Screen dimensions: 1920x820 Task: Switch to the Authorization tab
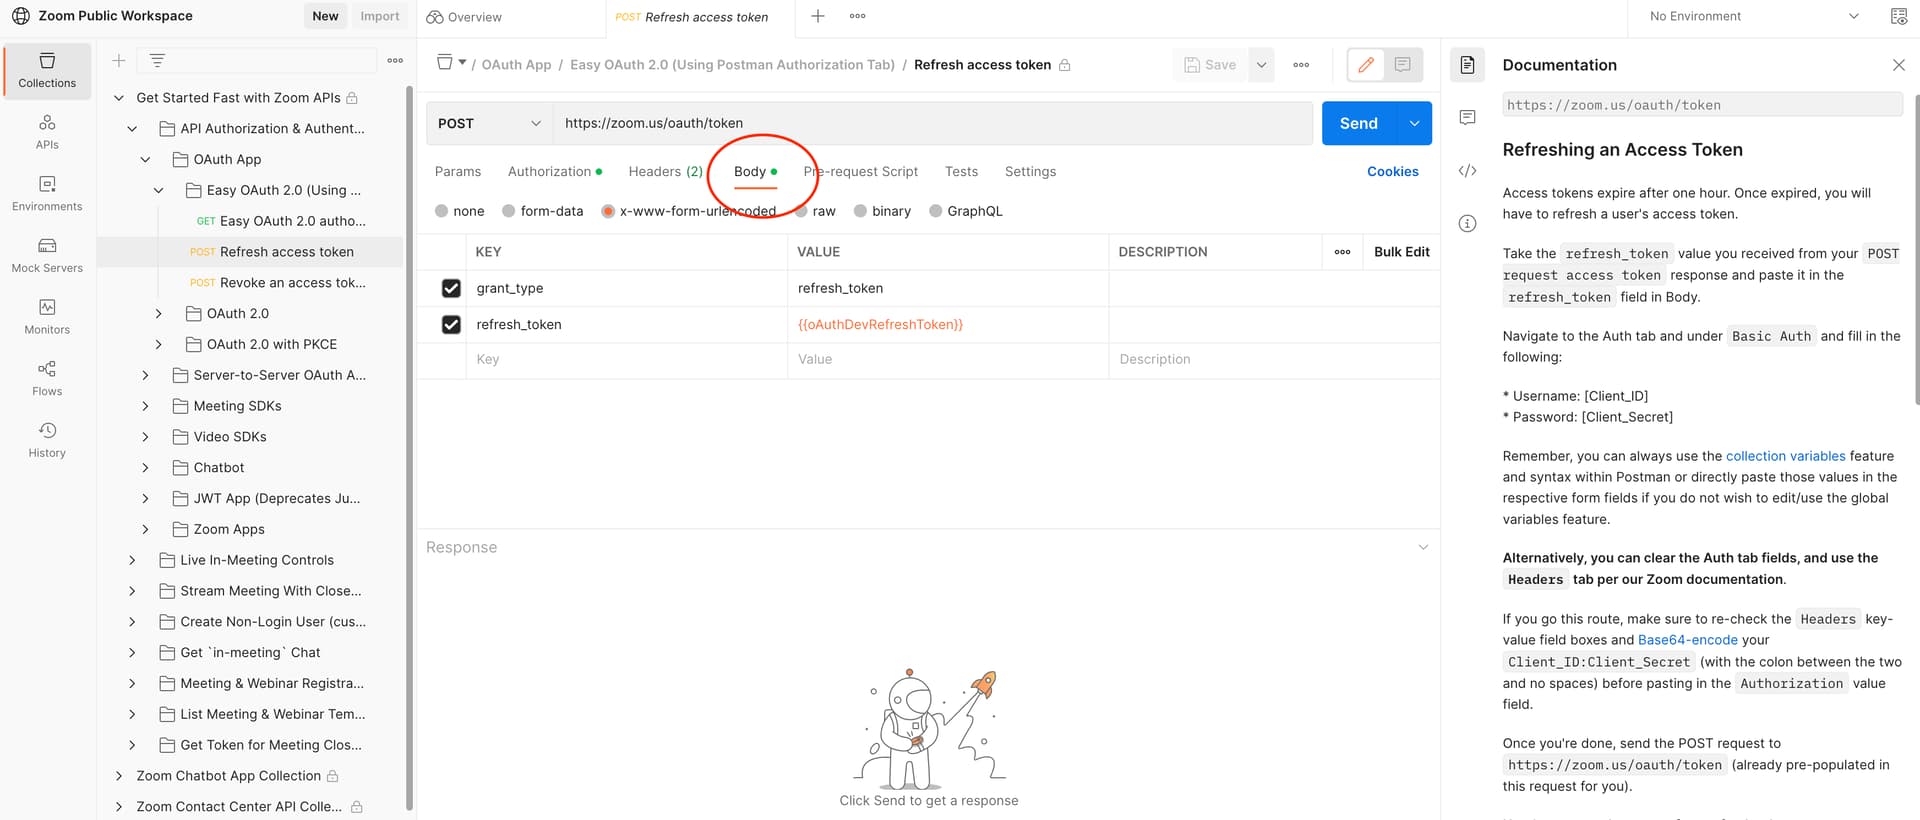[x=555, y=172]
